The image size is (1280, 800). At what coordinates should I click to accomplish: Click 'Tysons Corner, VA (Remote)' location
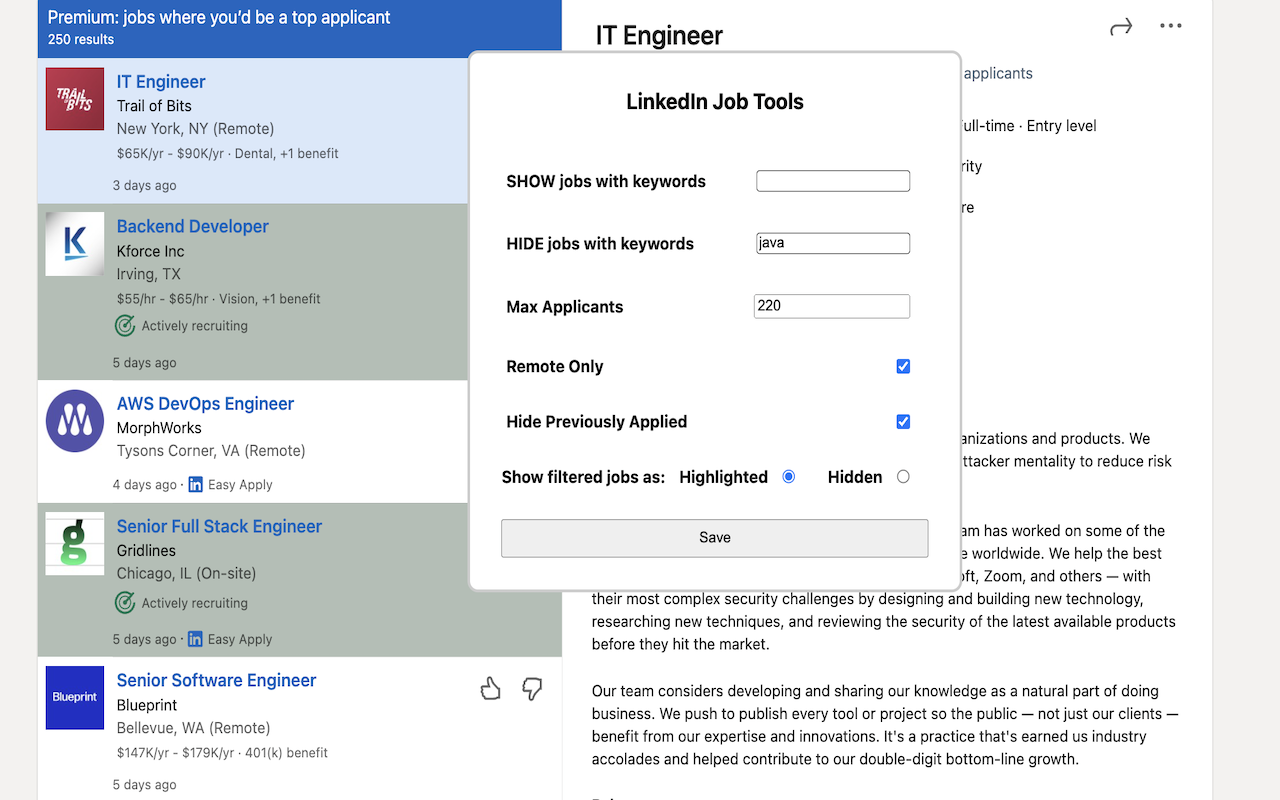[211, 451]
